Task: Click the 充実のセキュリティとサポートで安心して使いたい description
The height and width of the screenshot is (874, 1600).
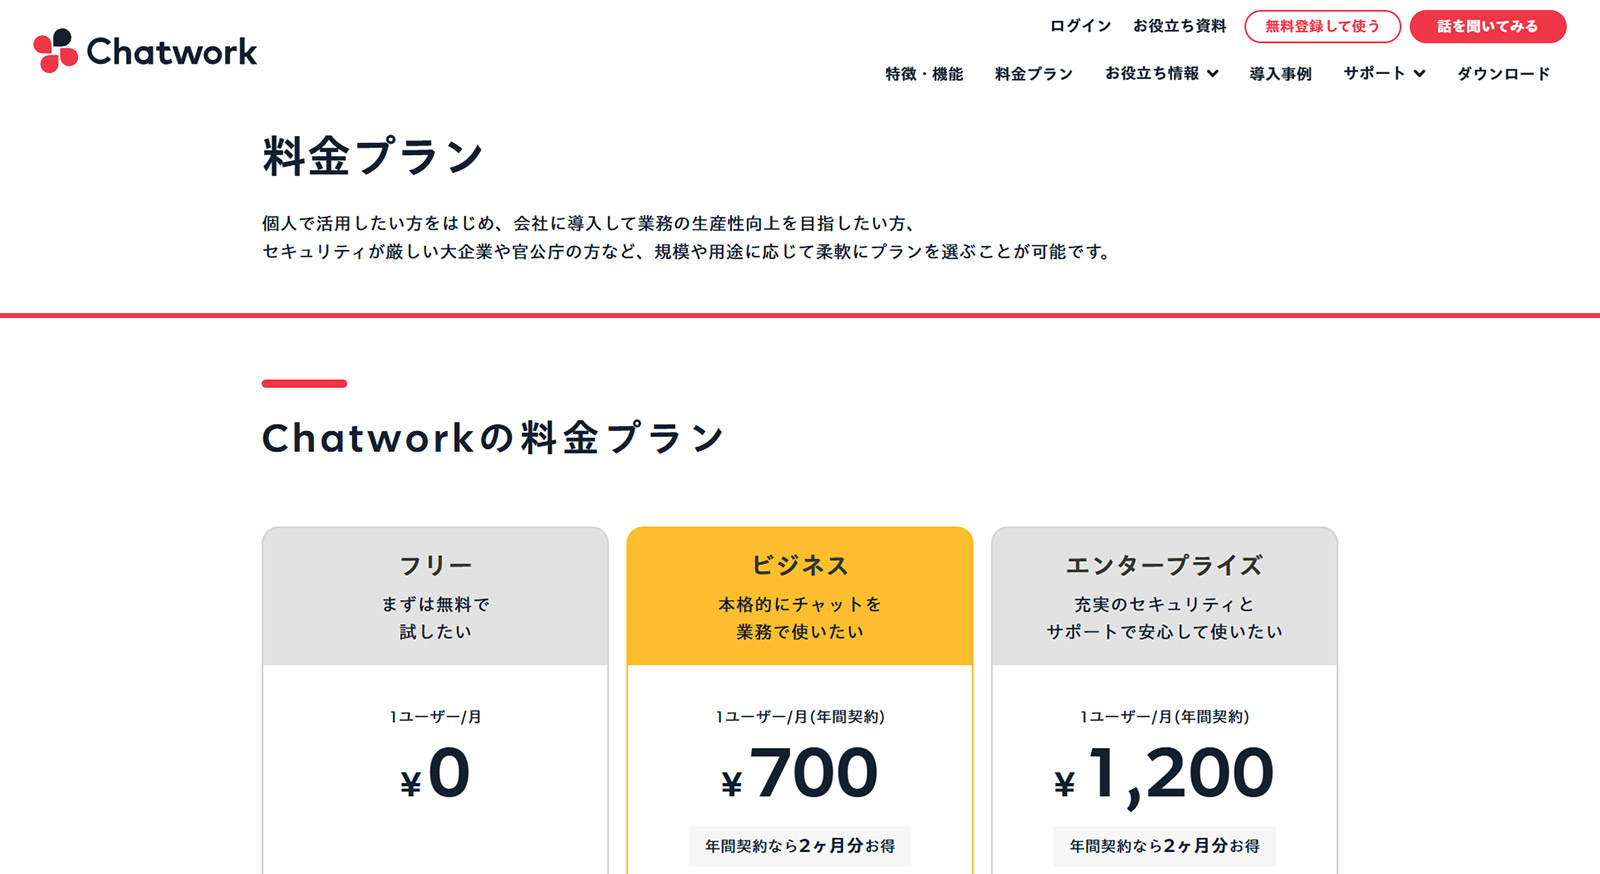Action: tap(1164, 618)
